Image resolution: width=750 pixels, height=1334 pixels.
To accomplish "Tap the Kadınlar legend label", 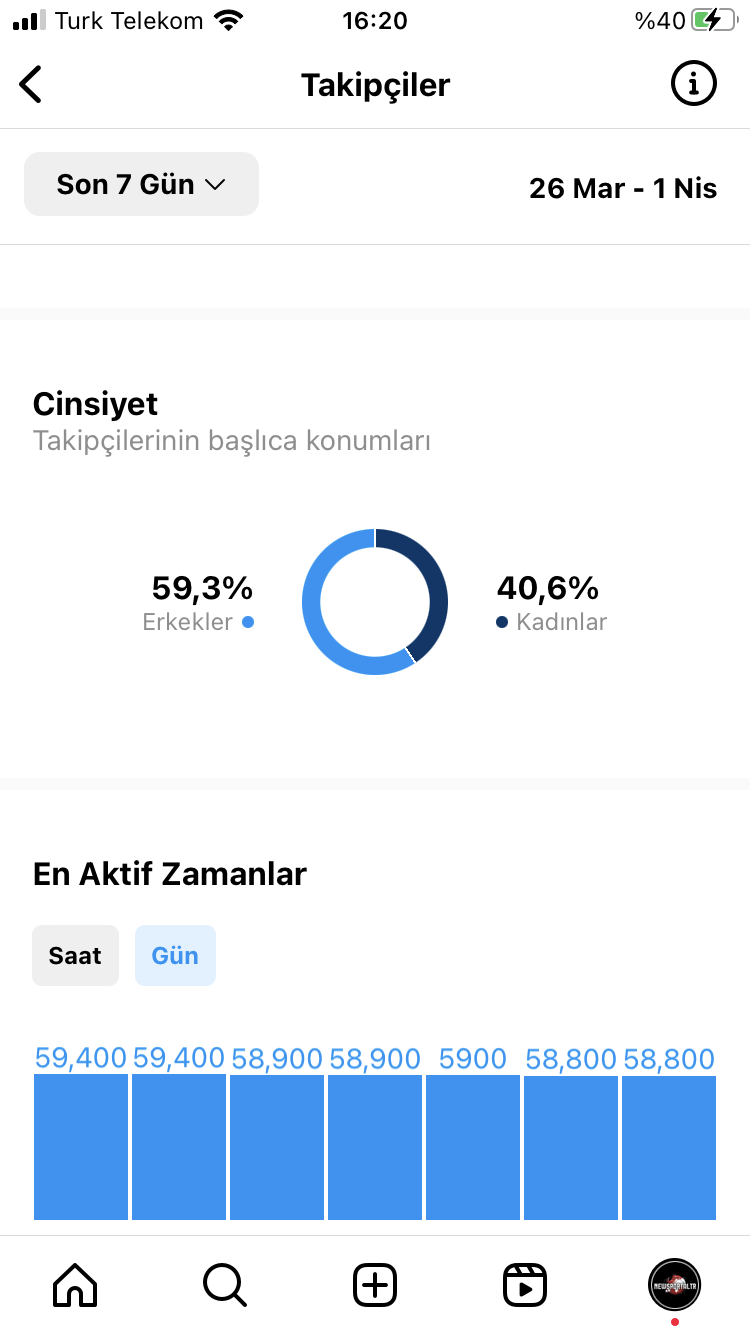I will (x=562, y=622).
